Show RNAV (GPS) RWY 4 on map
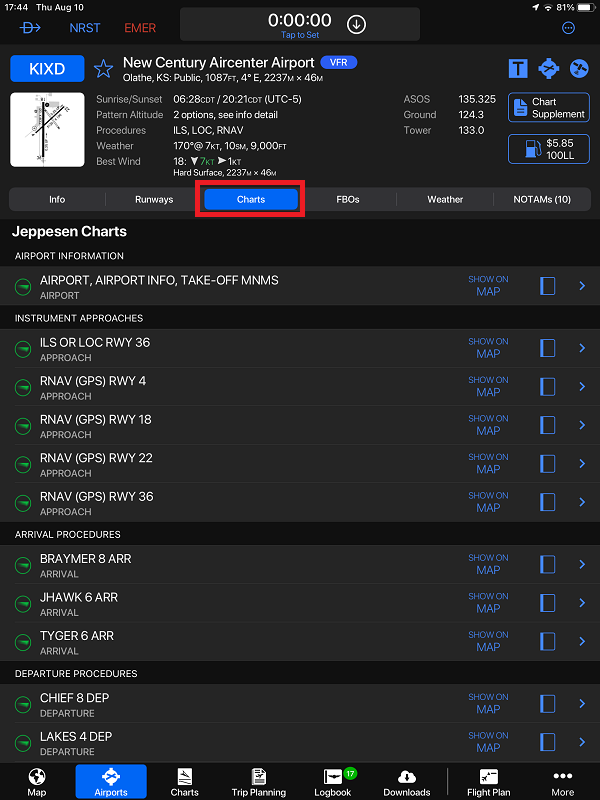Image resolution: width=600 pixels, height=800 pixels. tap(488, 386)
